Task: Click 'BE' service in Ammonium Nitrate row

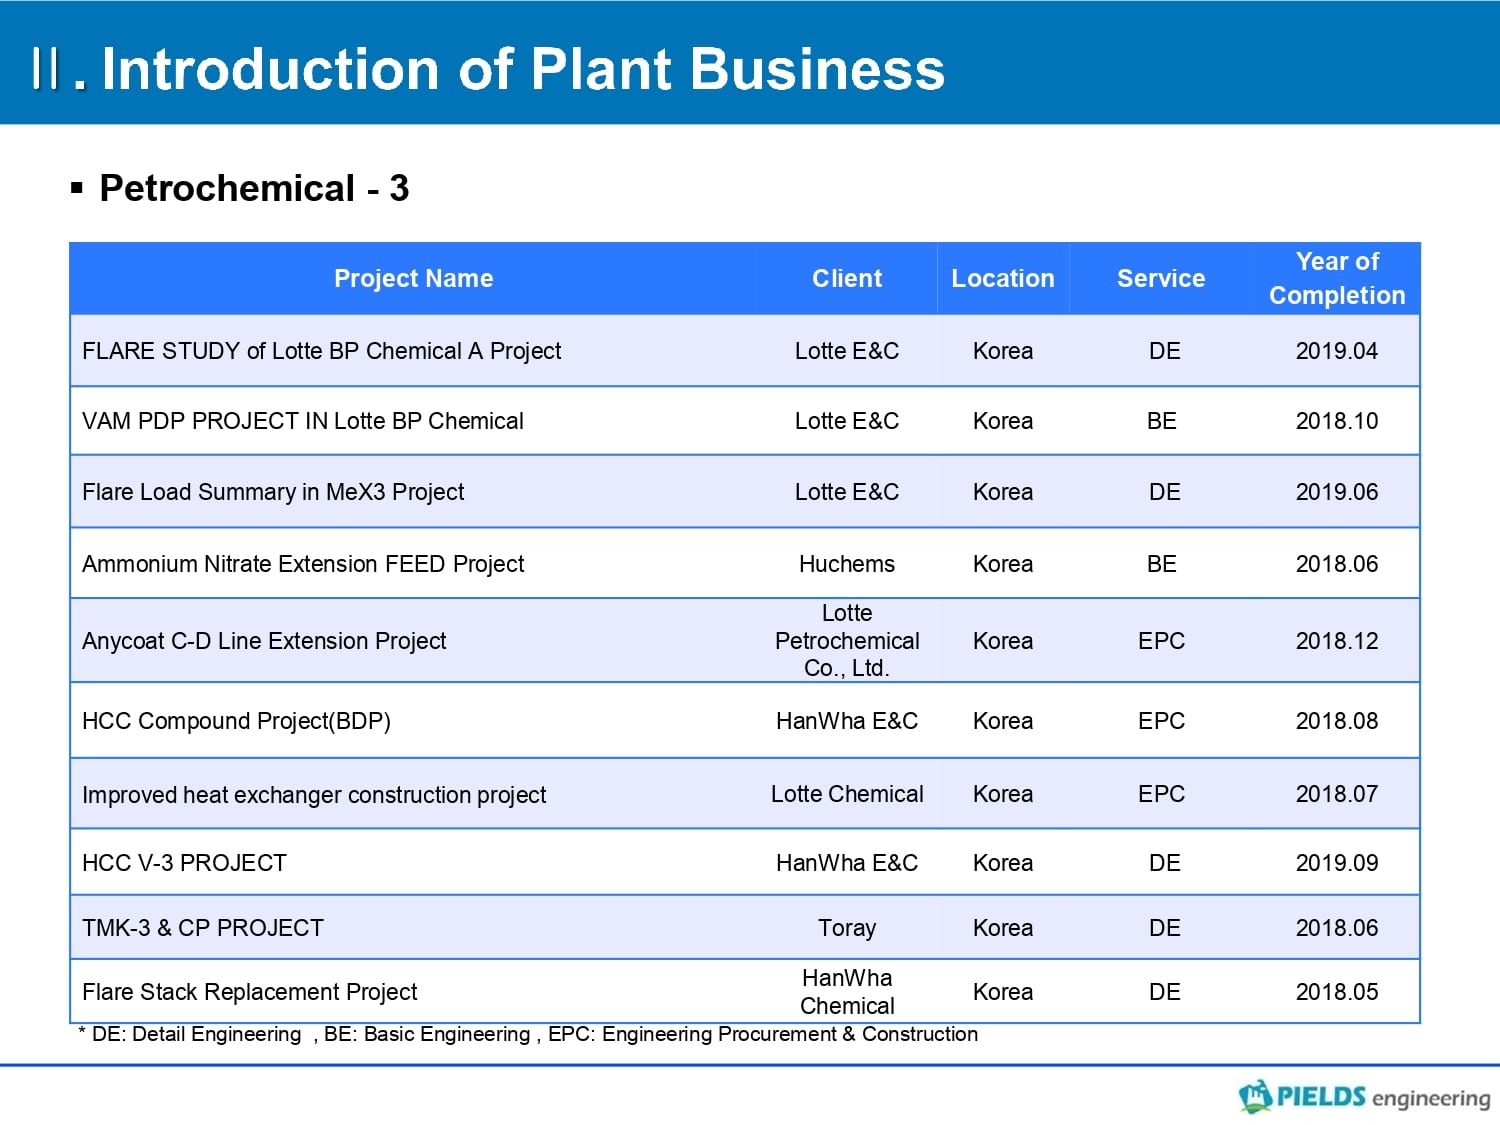Action: point(1161,564)
